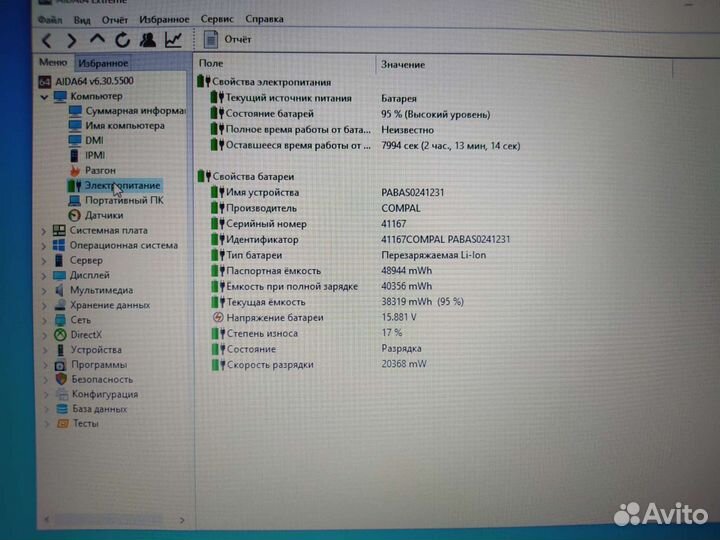Switch to the Избранное sidebar tab
This screenshot has width=720, height=540.
pyautogui.click(x=103, y=63)
